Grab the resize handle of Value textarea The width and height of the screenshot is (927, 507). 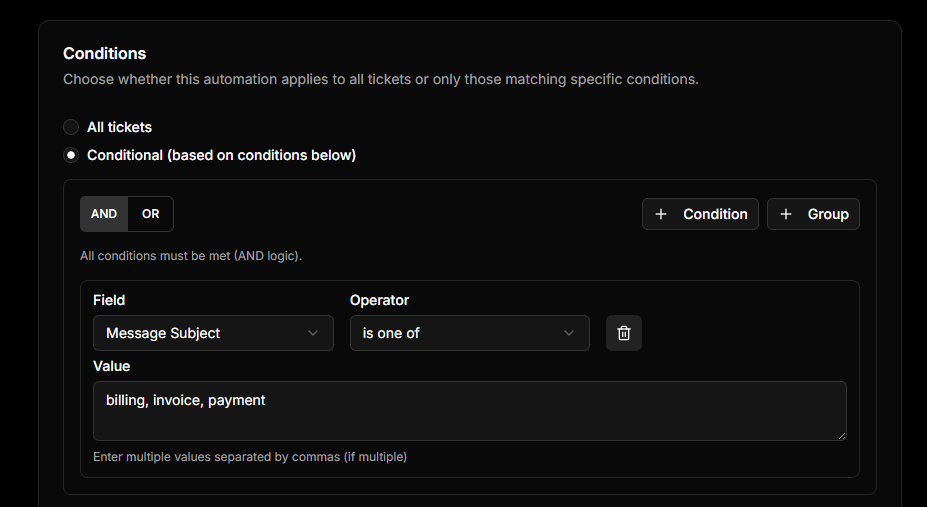pos(841,435)
